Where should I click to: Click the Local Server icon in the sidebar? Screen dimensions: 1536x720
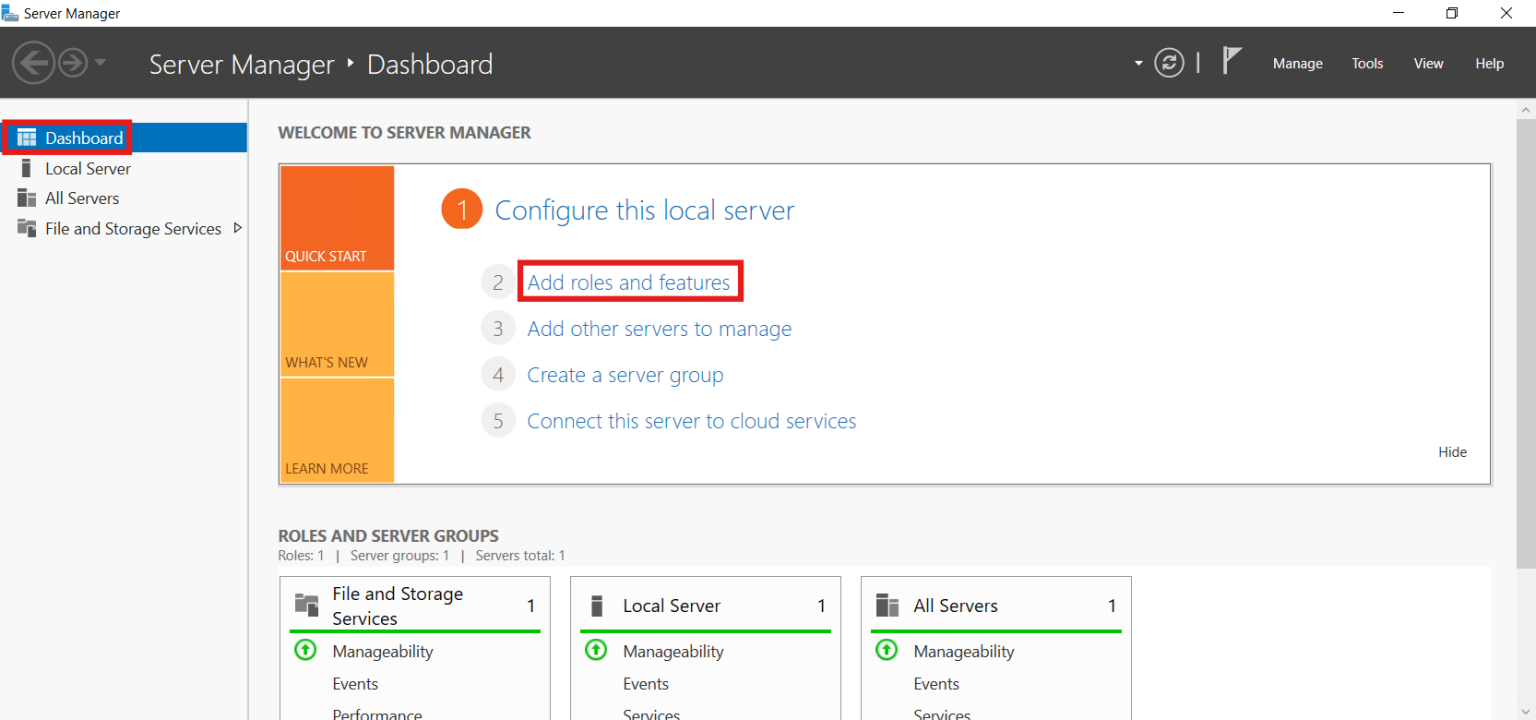pyautogui.click(x=27, y=168)
